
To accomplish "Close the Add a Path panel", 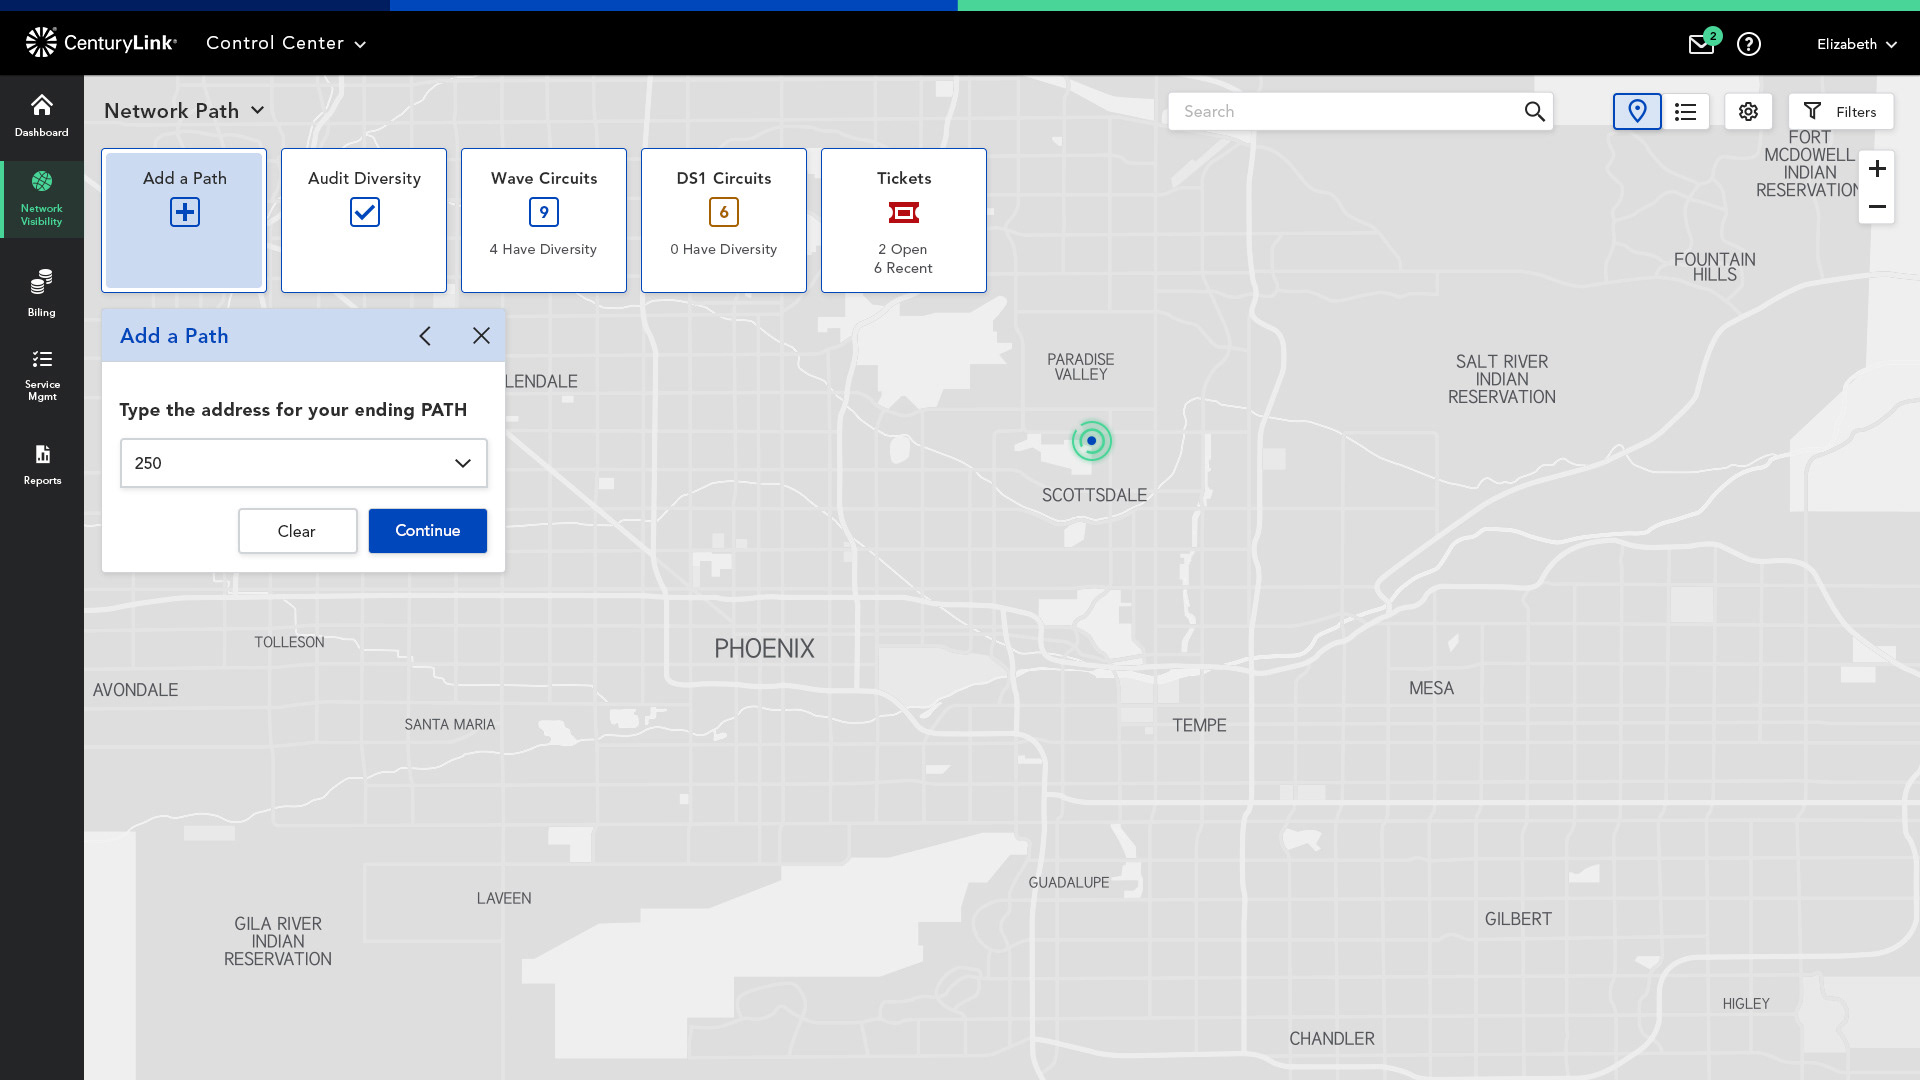I will tap(481, 336).
